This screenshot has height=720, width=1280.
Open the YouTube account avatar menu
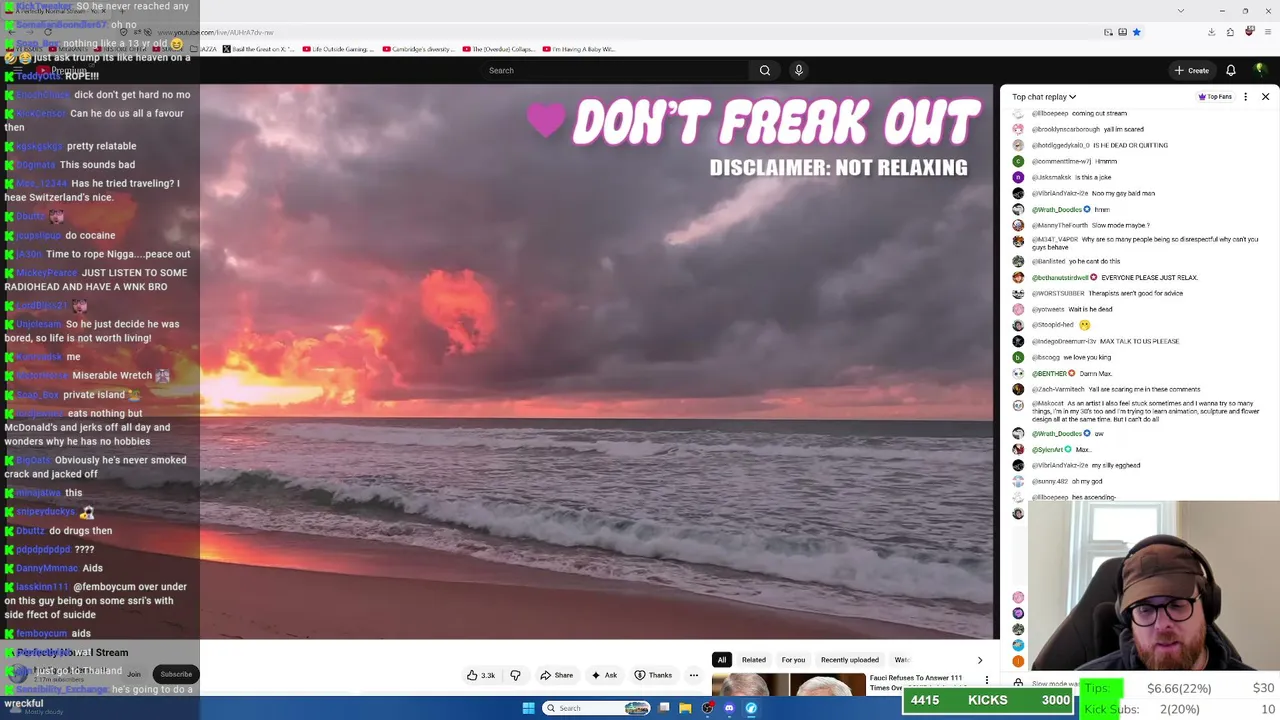(1259, 70)
